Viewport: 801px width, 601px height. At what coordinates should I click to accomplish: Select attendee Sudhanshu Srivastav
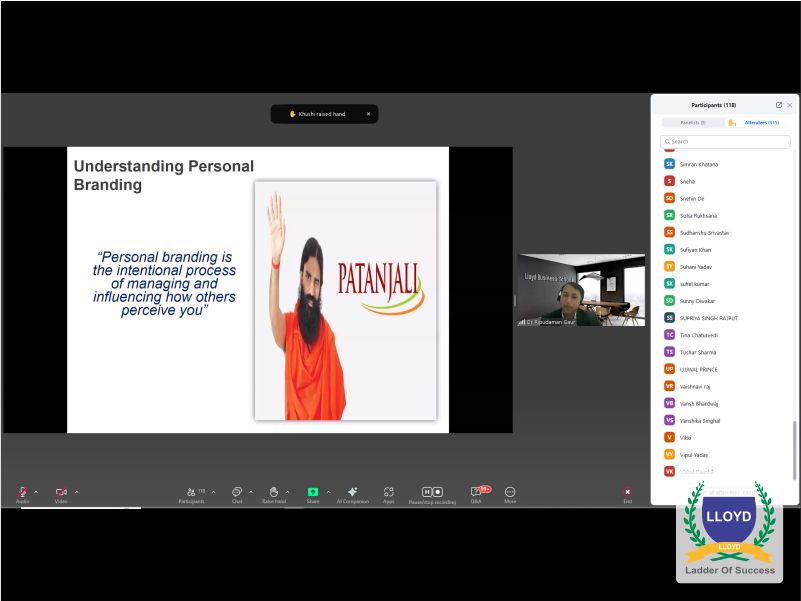tap(725, 233)
